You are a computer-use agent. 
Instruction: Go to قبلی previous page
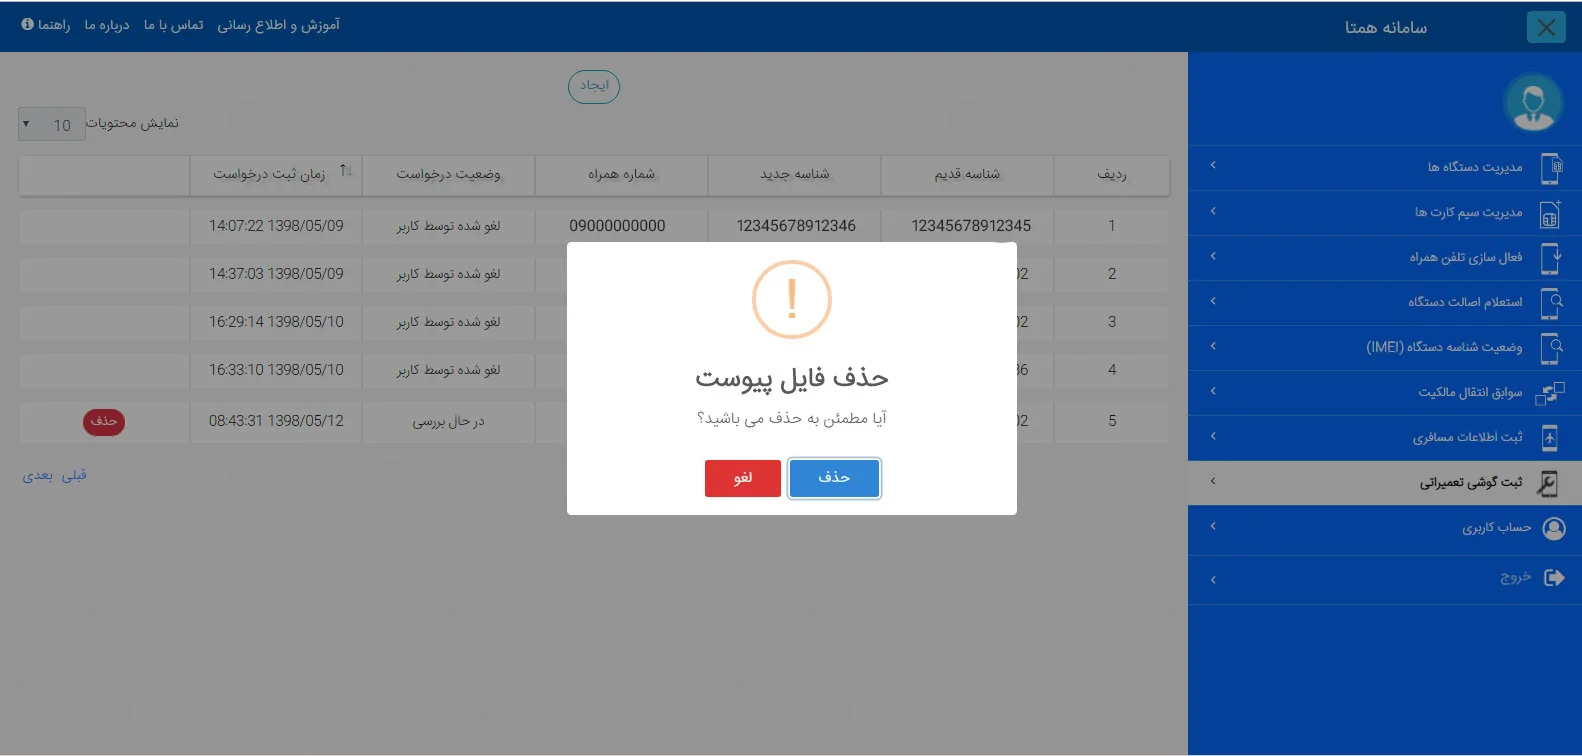click(x=74, y=475)
